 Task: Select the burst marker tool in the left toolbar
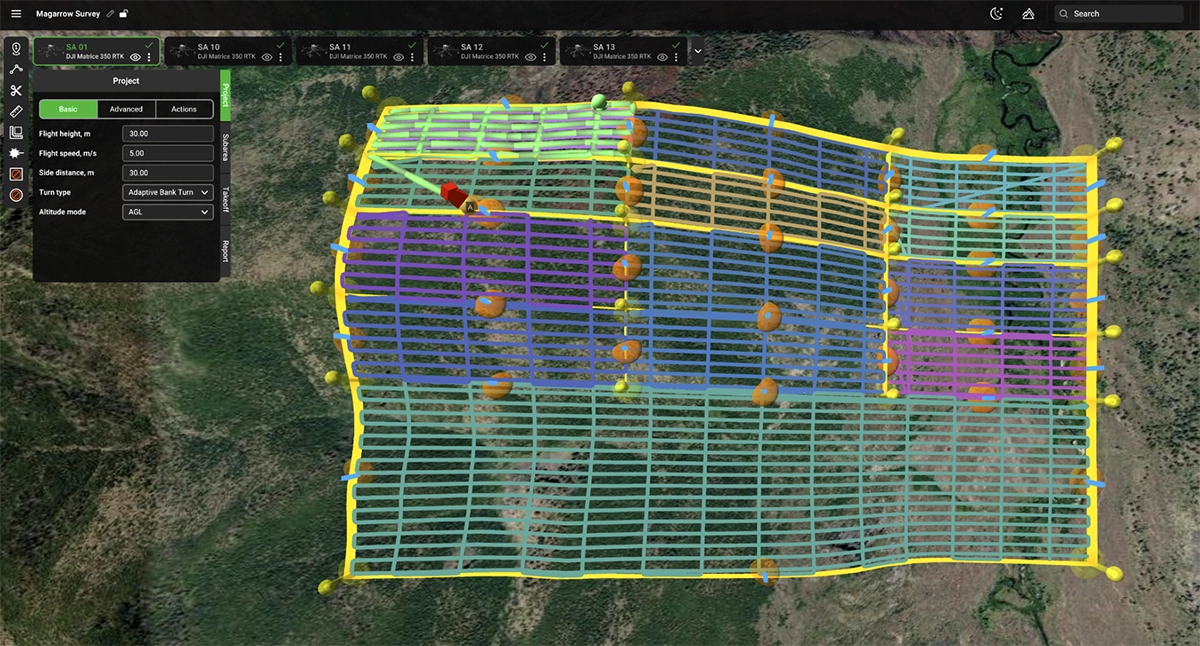[16, 153]
